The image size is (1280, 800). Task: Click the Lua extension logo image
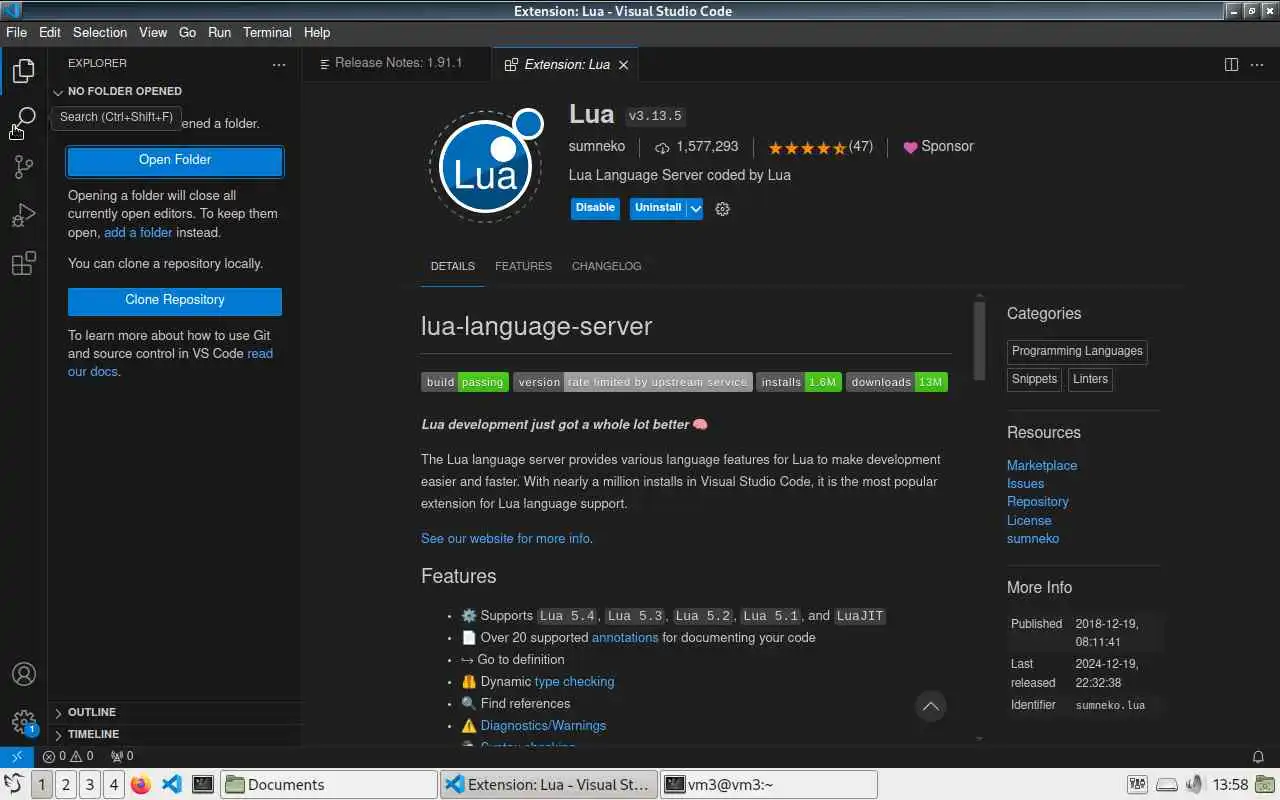[x=487, y=166]
